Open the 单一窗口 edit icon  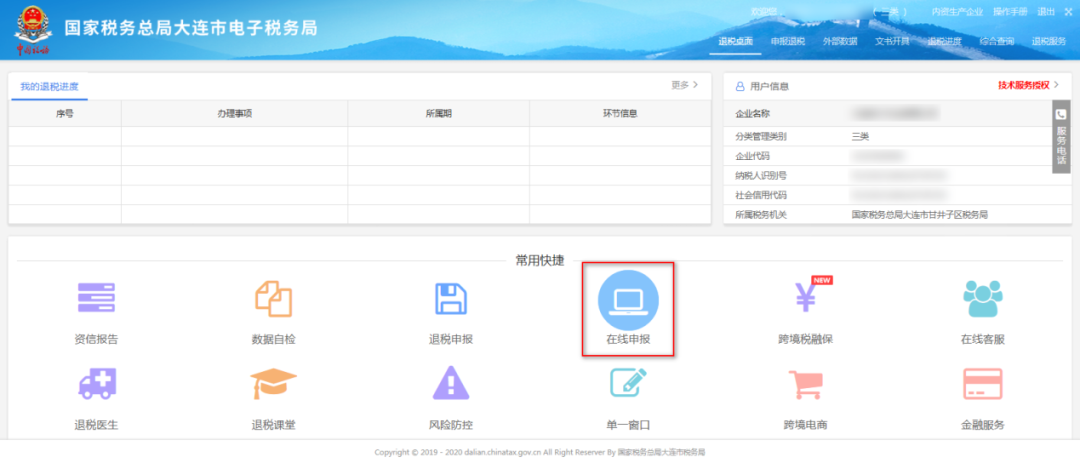628,383
